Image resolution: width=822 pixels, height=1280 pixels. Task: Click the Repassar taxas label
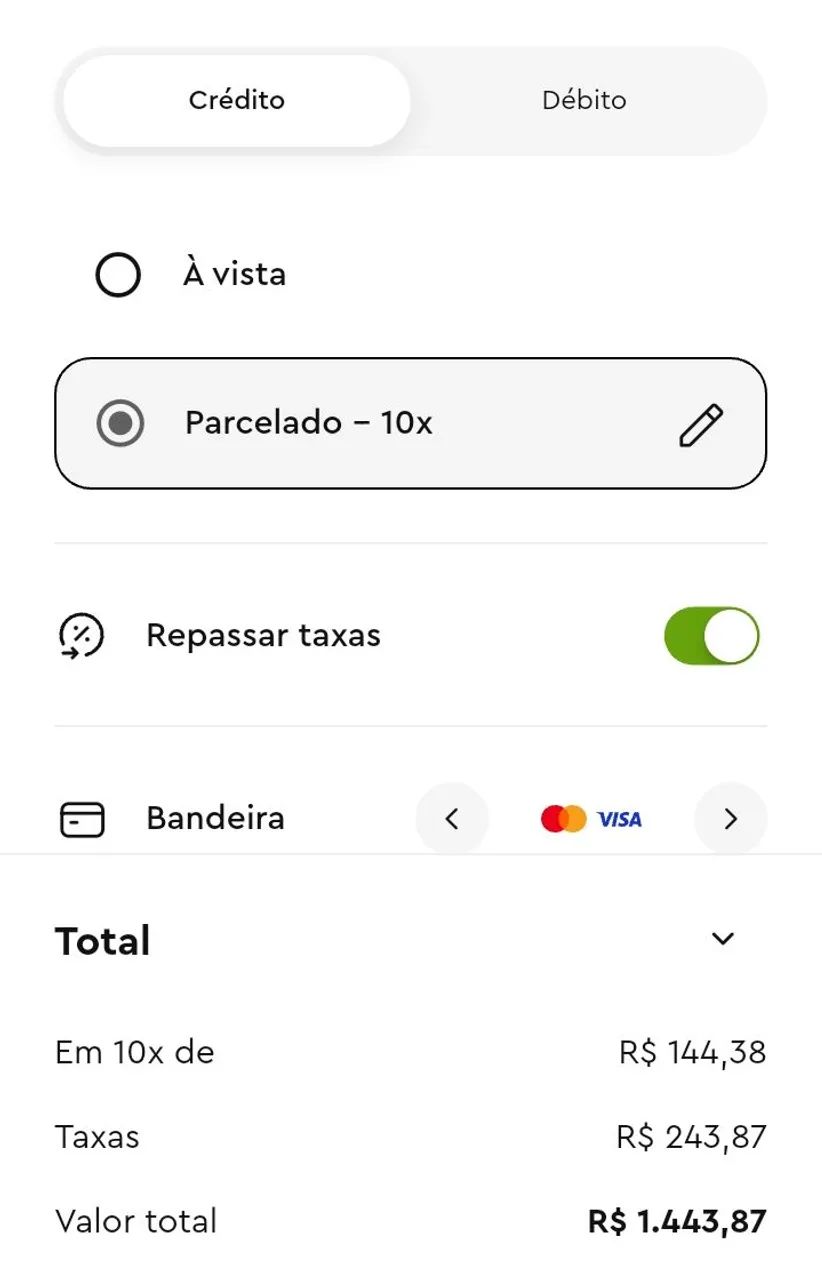pyautogui.click(x=264, y=636)
